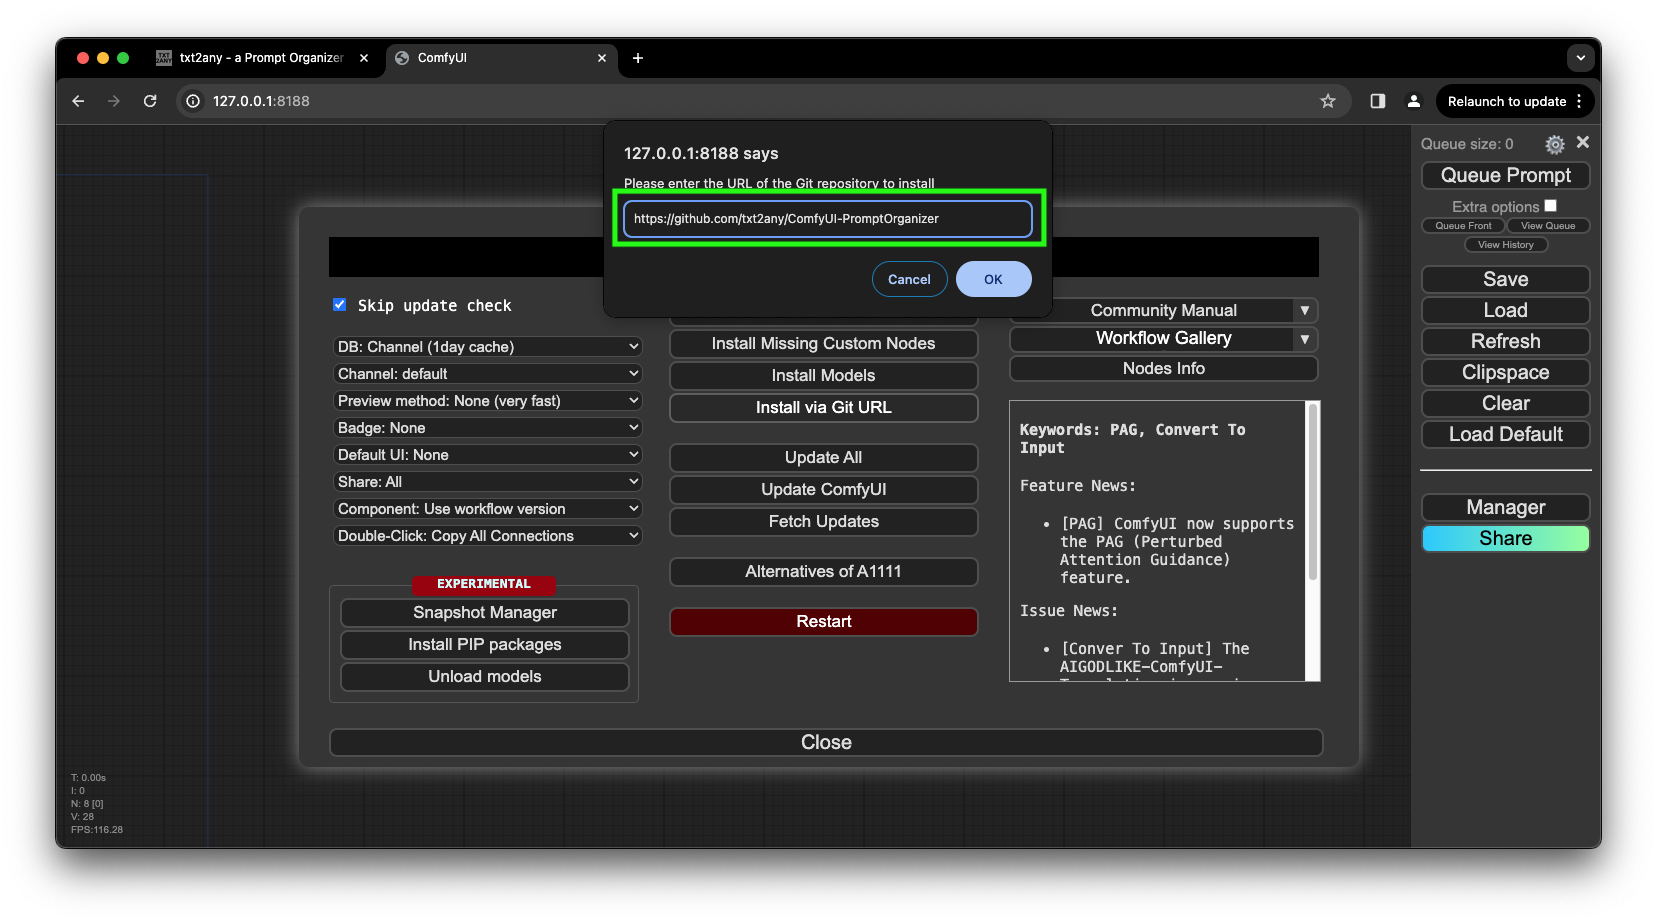Open the tab search chevron button
1657x922 pixels.
point(1581,58)
